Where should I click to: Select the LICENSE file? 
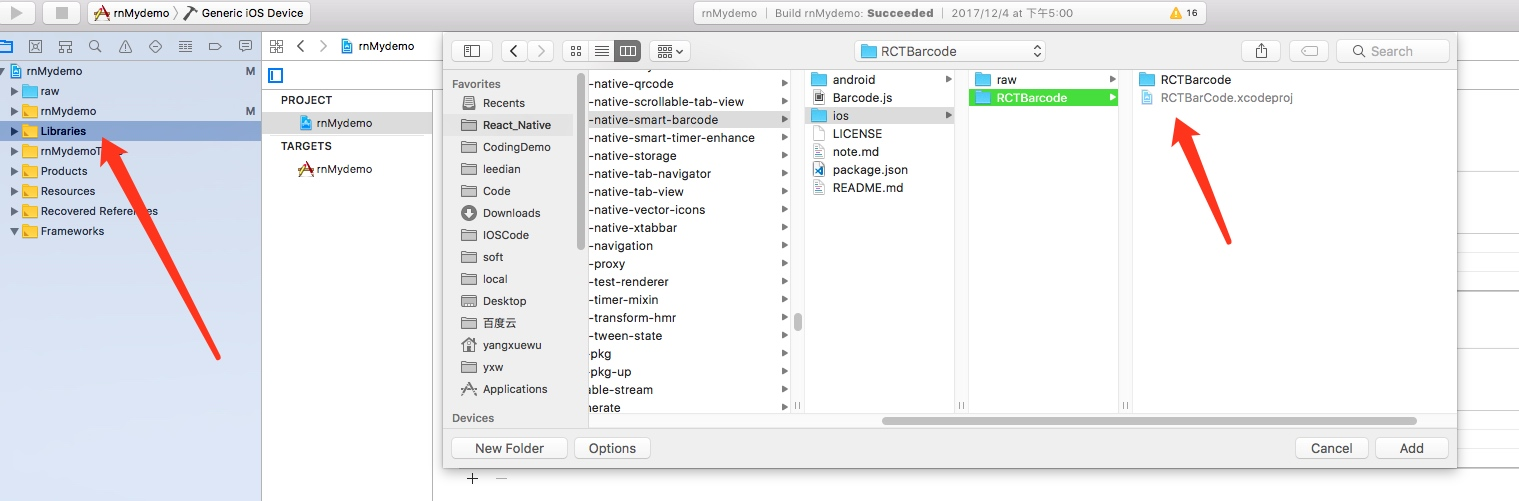(x=878, y=134)
